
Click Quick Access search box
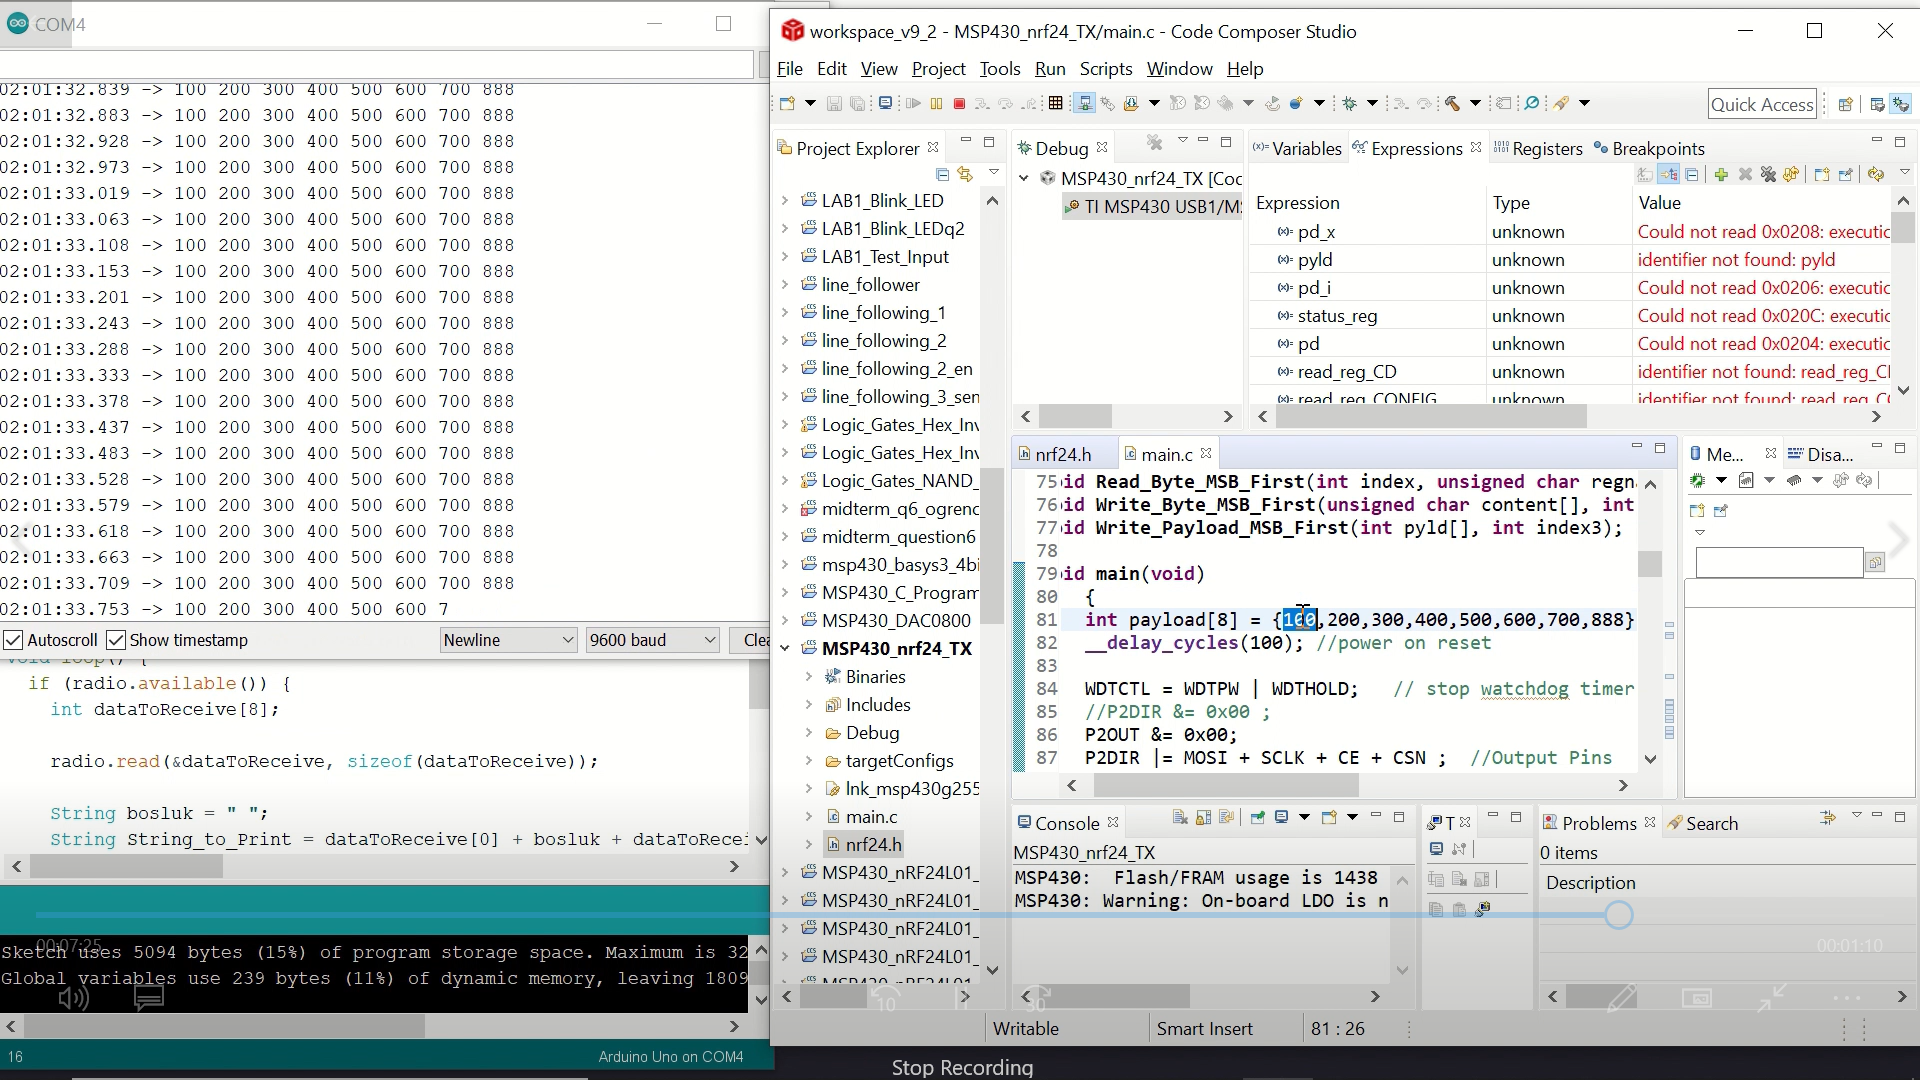click(x=1762, y=104)
